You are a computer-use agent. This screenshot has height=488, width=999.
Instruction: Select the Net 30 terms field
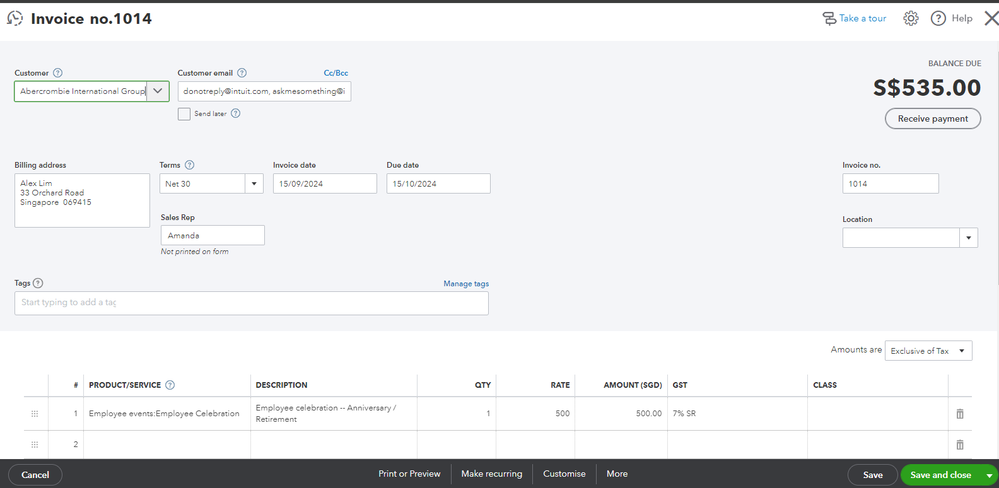(203, 183)
